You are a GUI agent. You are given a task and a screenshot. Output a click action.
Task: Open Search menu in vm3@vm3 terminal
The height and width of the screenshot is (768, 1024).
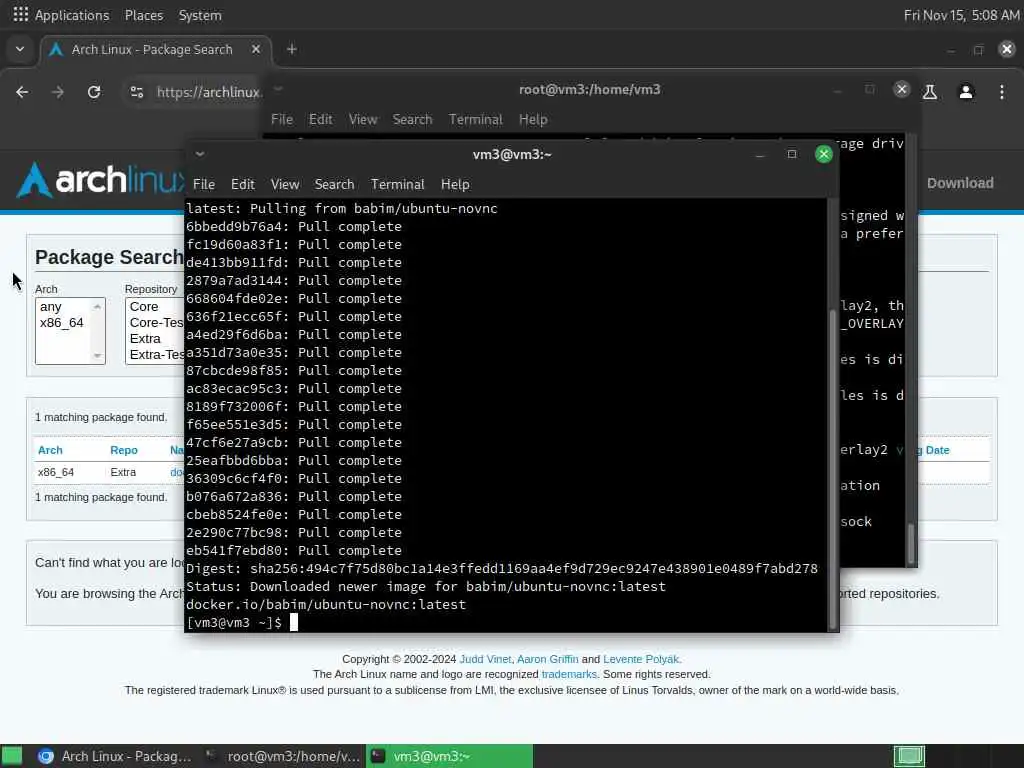coord(334,184)
